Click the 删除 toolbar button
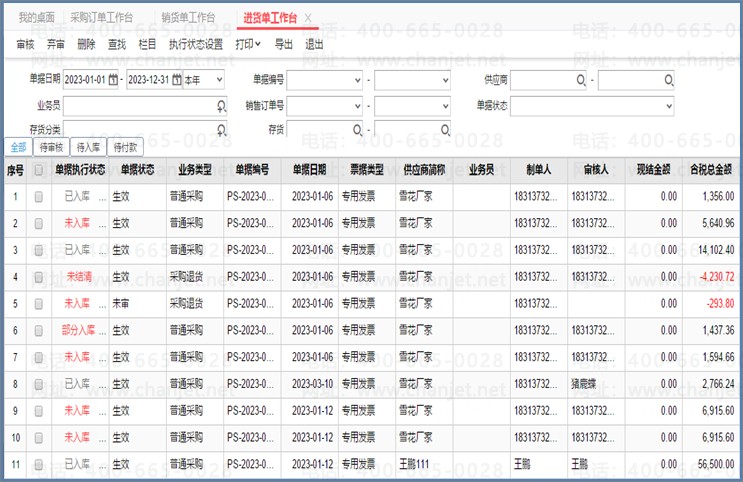The height and width of the screenshot is (482, 743). coord(86,45)
